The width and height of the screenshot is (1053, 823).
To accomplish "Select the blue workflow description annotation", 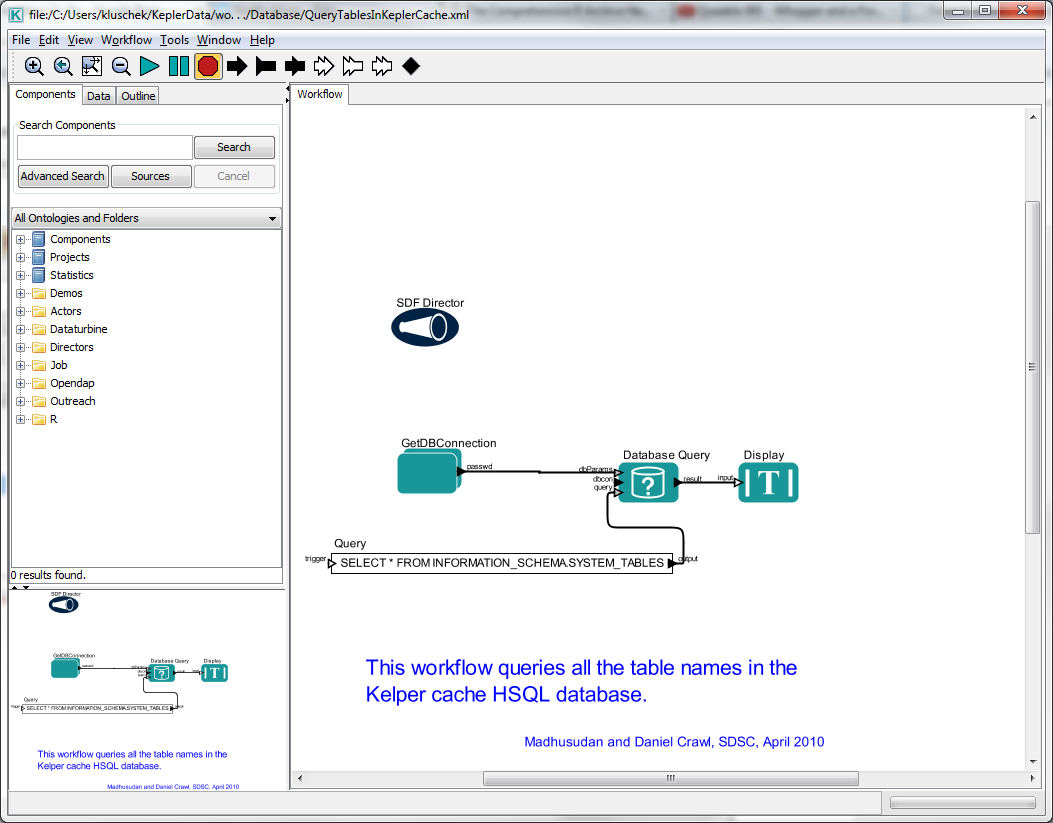I will click(x=581, y=681).
